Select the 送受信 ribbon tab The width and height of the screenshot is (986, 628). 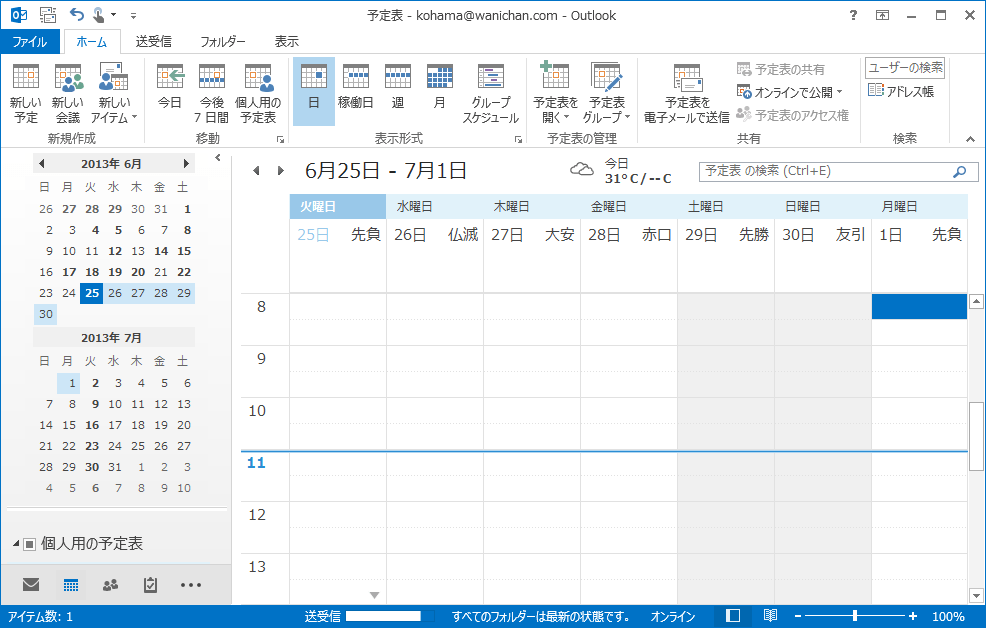coord(153,41)
